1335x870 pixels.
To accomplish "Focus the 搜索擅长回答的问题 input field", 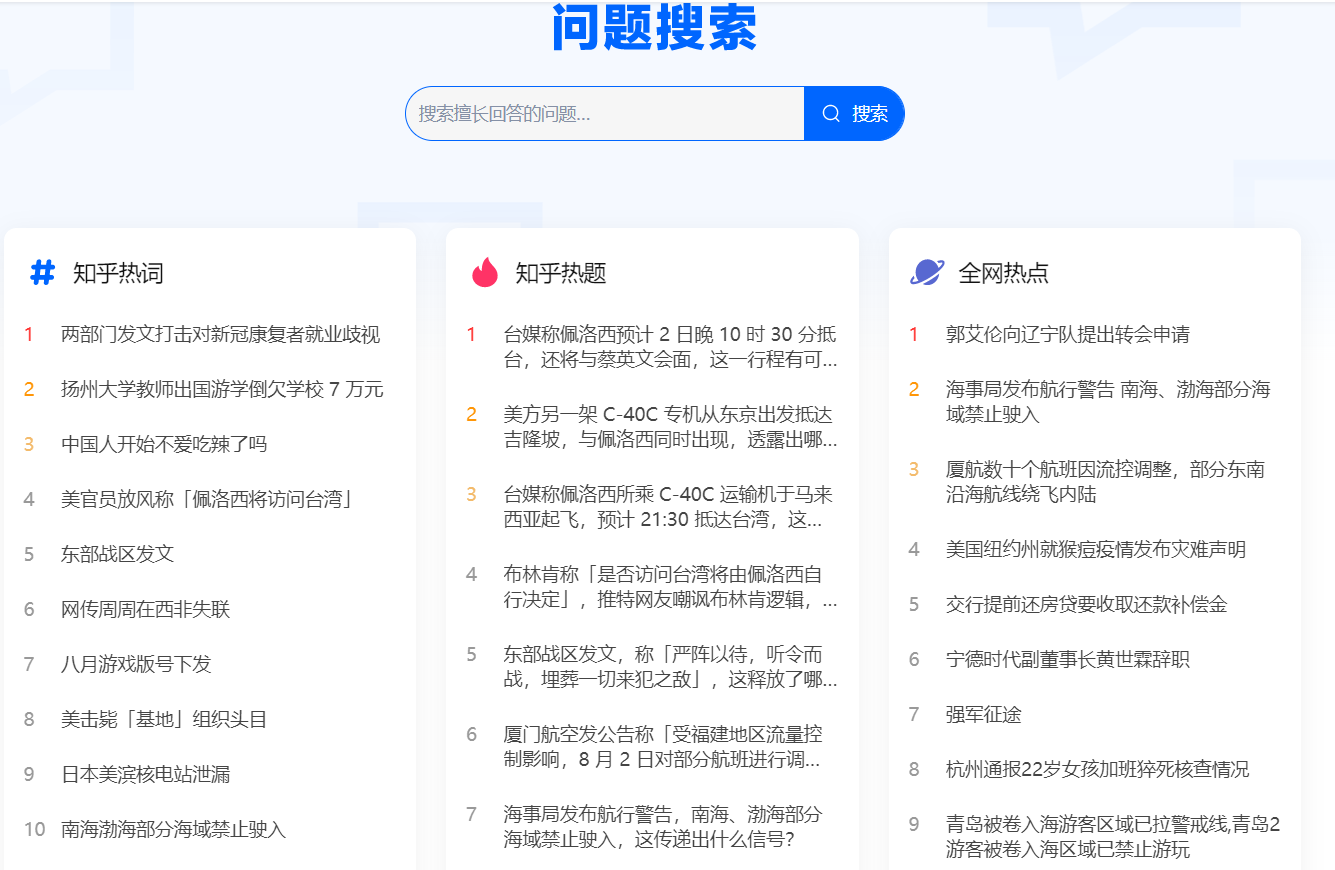I will point(605,114).
